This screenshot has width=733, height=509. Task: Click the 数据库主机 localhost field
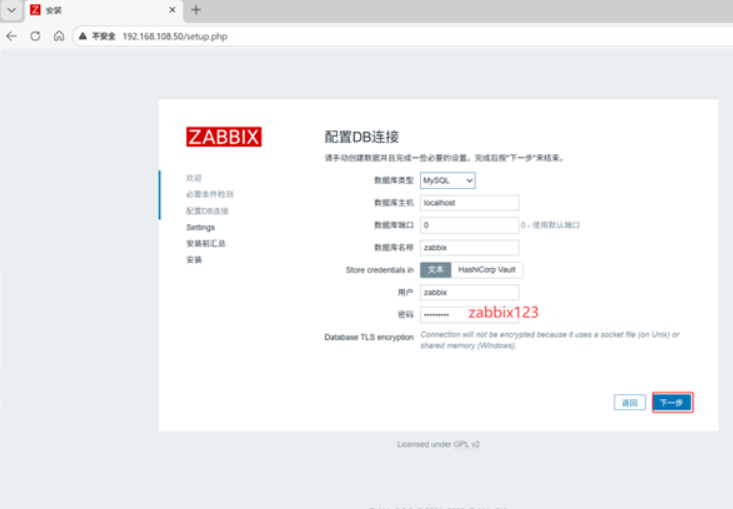tap(469, 203)
